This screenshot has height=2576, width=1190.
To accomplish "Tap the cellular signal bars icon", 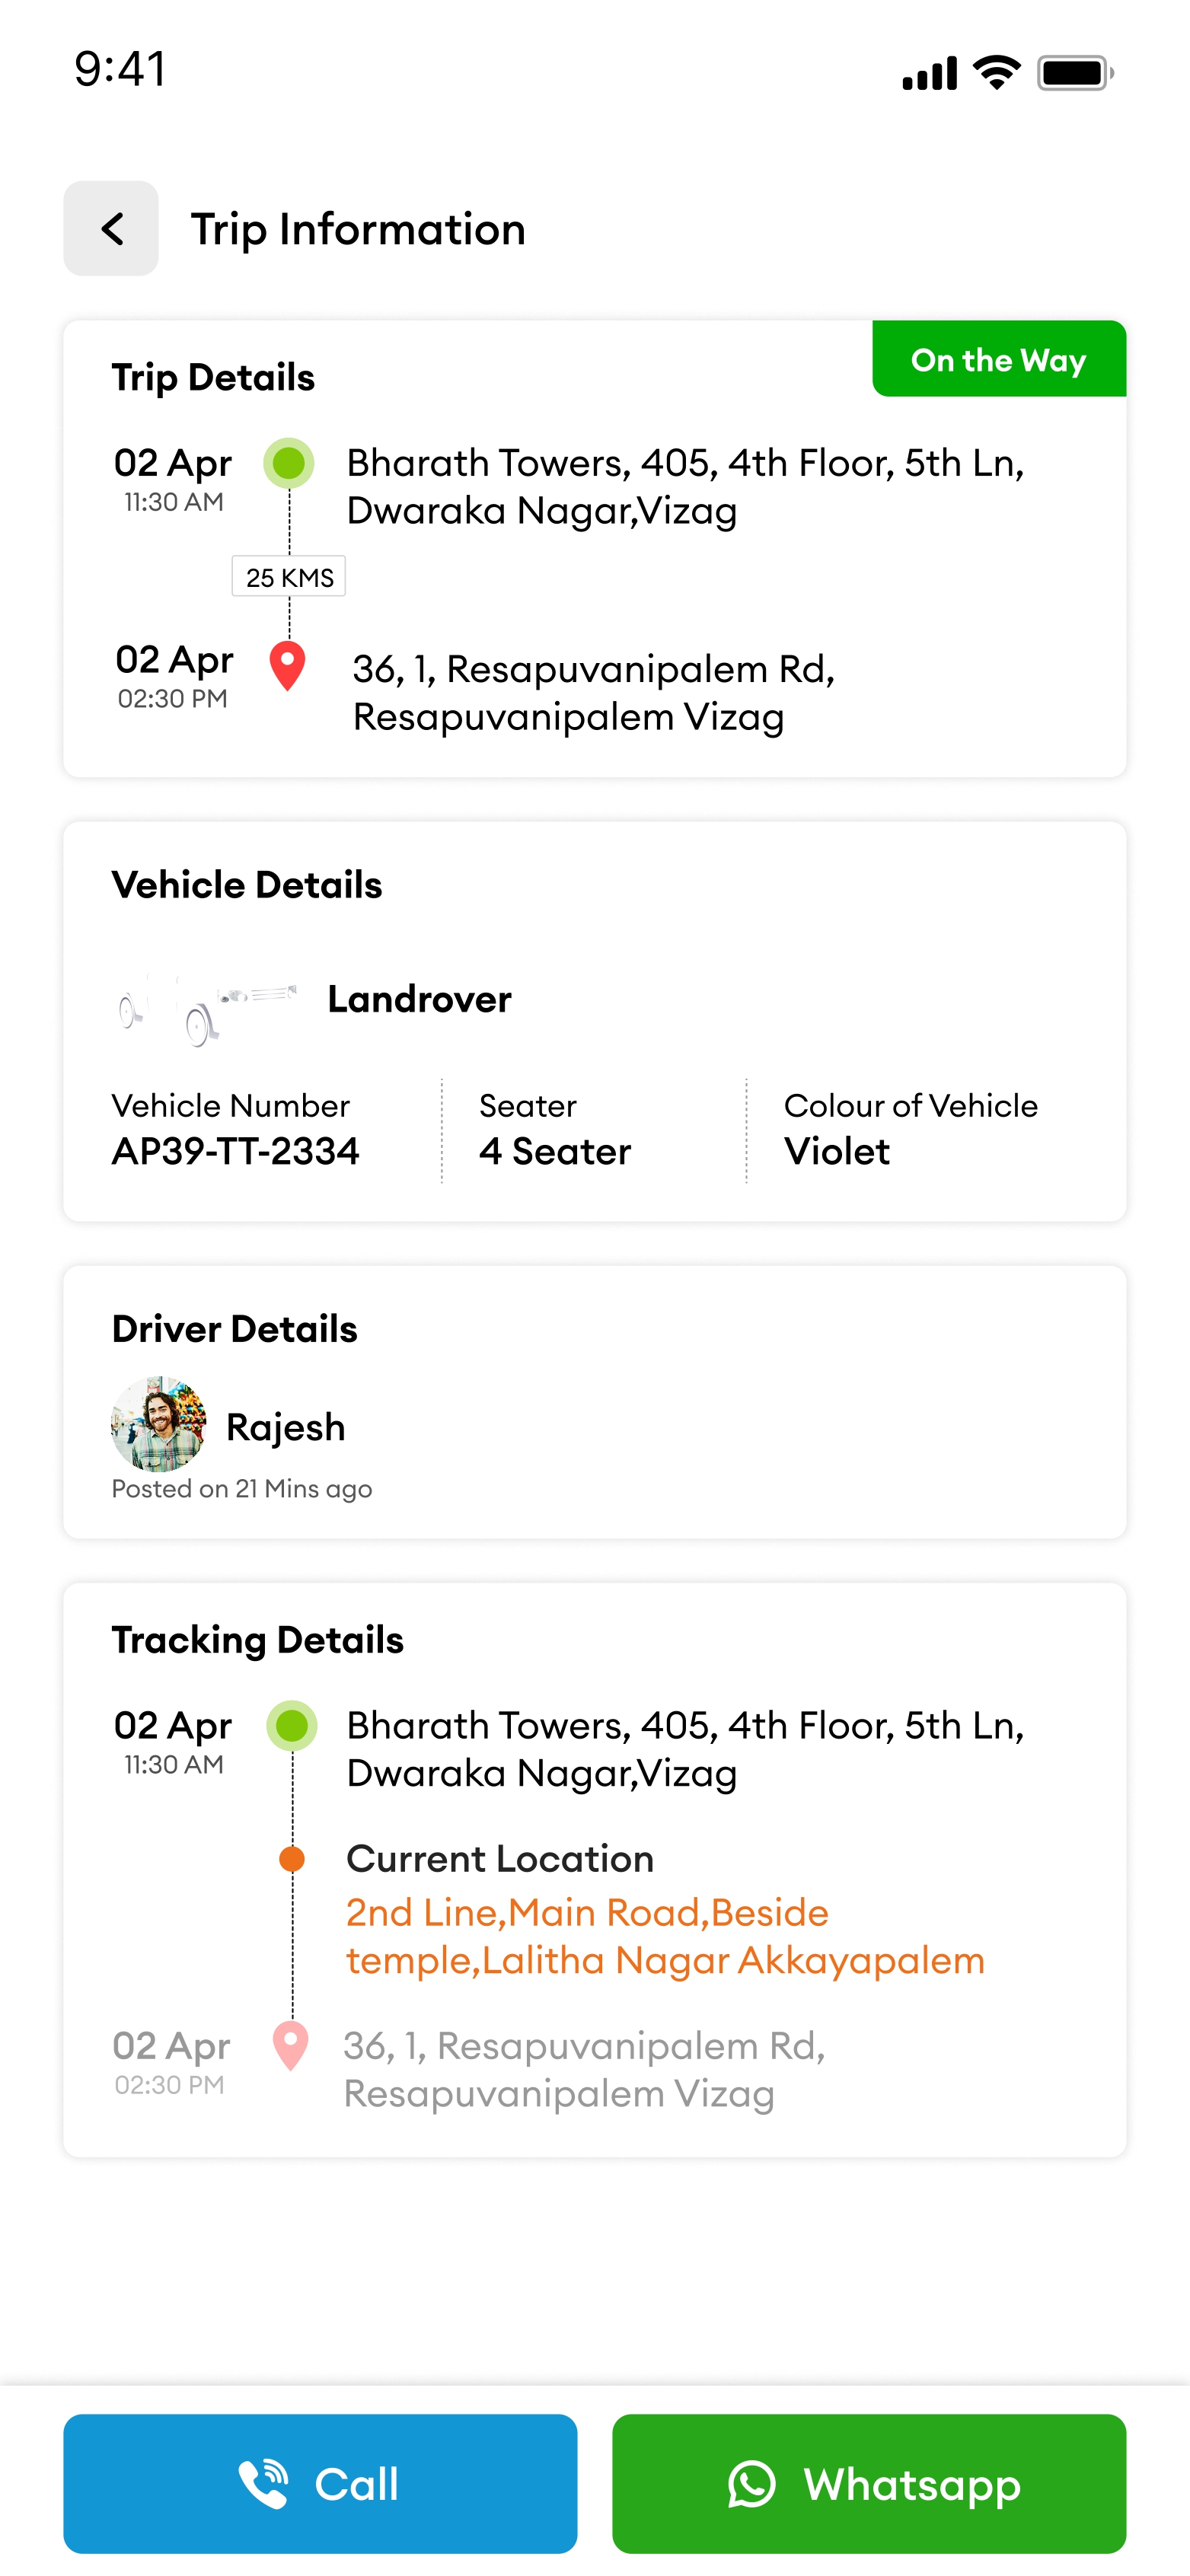I will [x=929, y=74].
